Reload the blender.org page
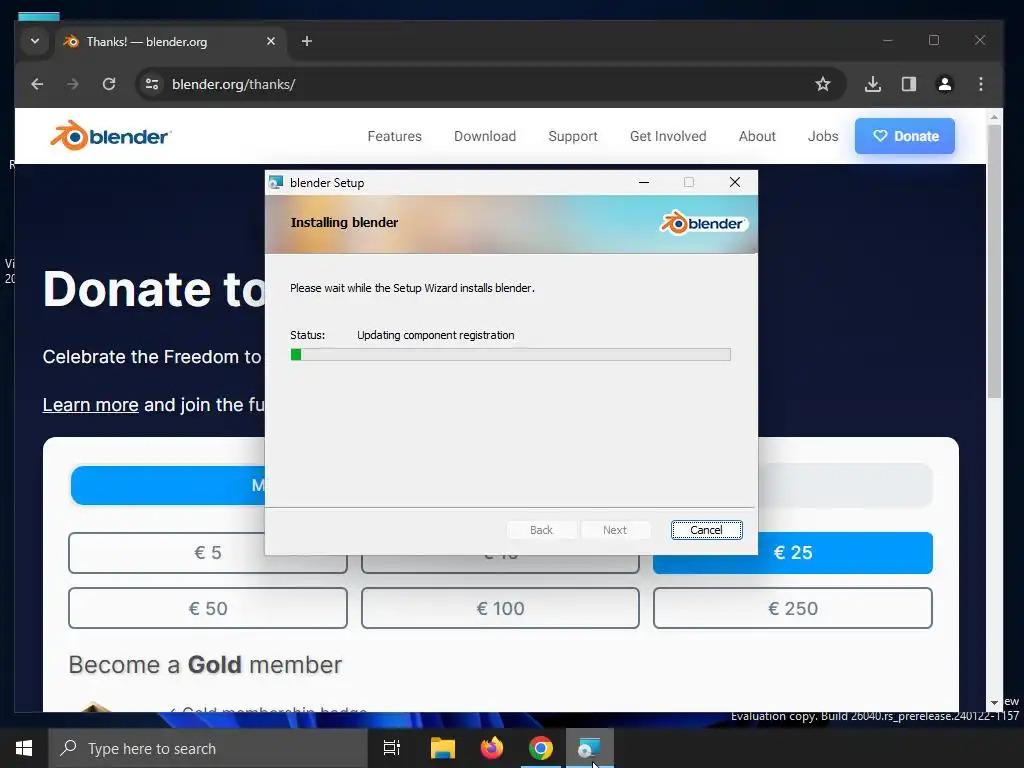Viewport: 1024px width, 768px height. pos(109,84)
